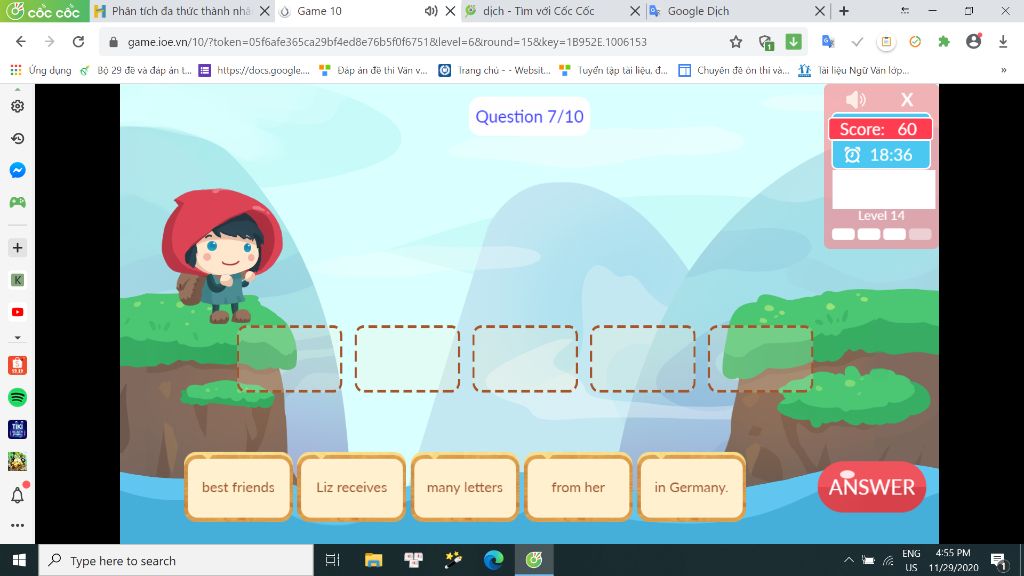Open notifications bell in sidebar
Image resolution: width=1024 pixels, height=576 pixels.
click(x=18, y=495)
